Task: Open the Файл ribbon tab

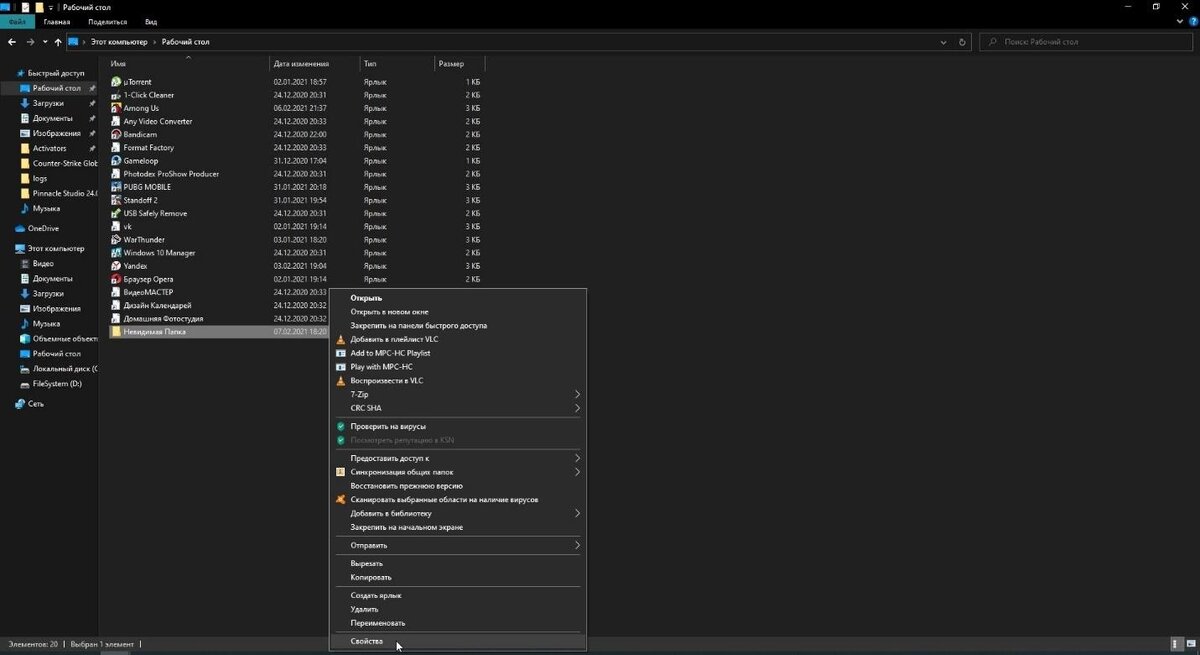Action: [x=16, y=21]
